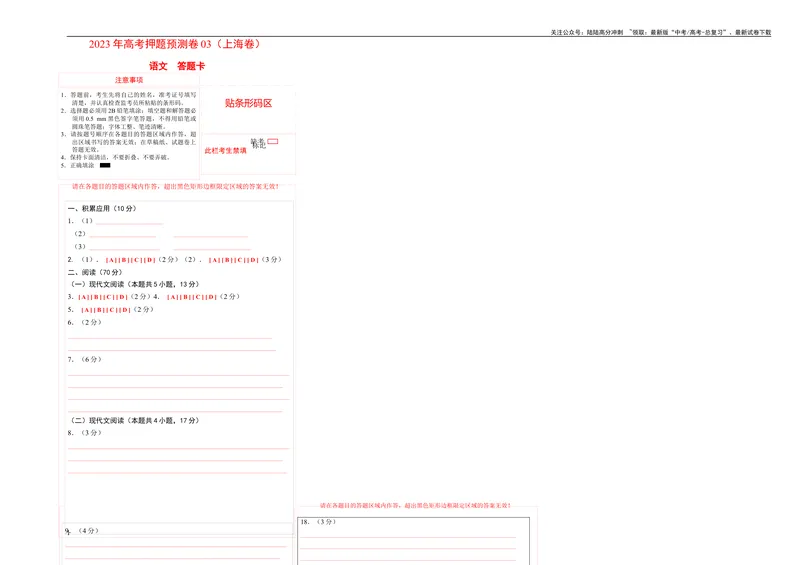Click the red answer-area warning above 积累应用

coord(175,187)
